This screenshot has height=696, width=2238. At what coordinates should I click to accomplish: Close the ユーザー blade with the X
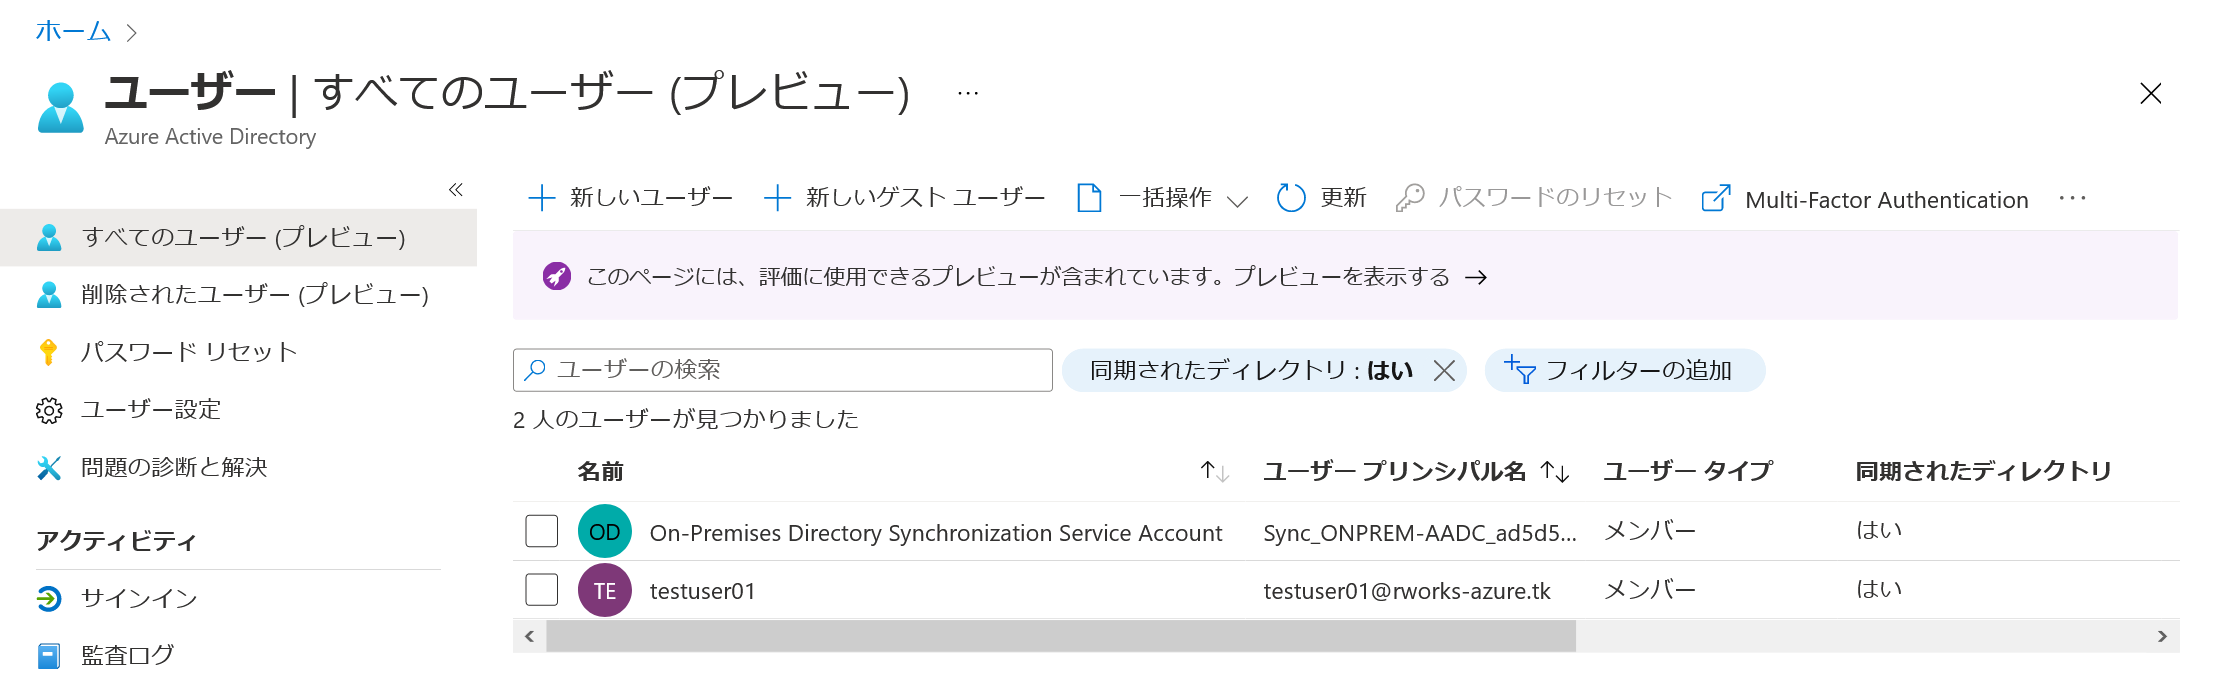(2151, 93)
